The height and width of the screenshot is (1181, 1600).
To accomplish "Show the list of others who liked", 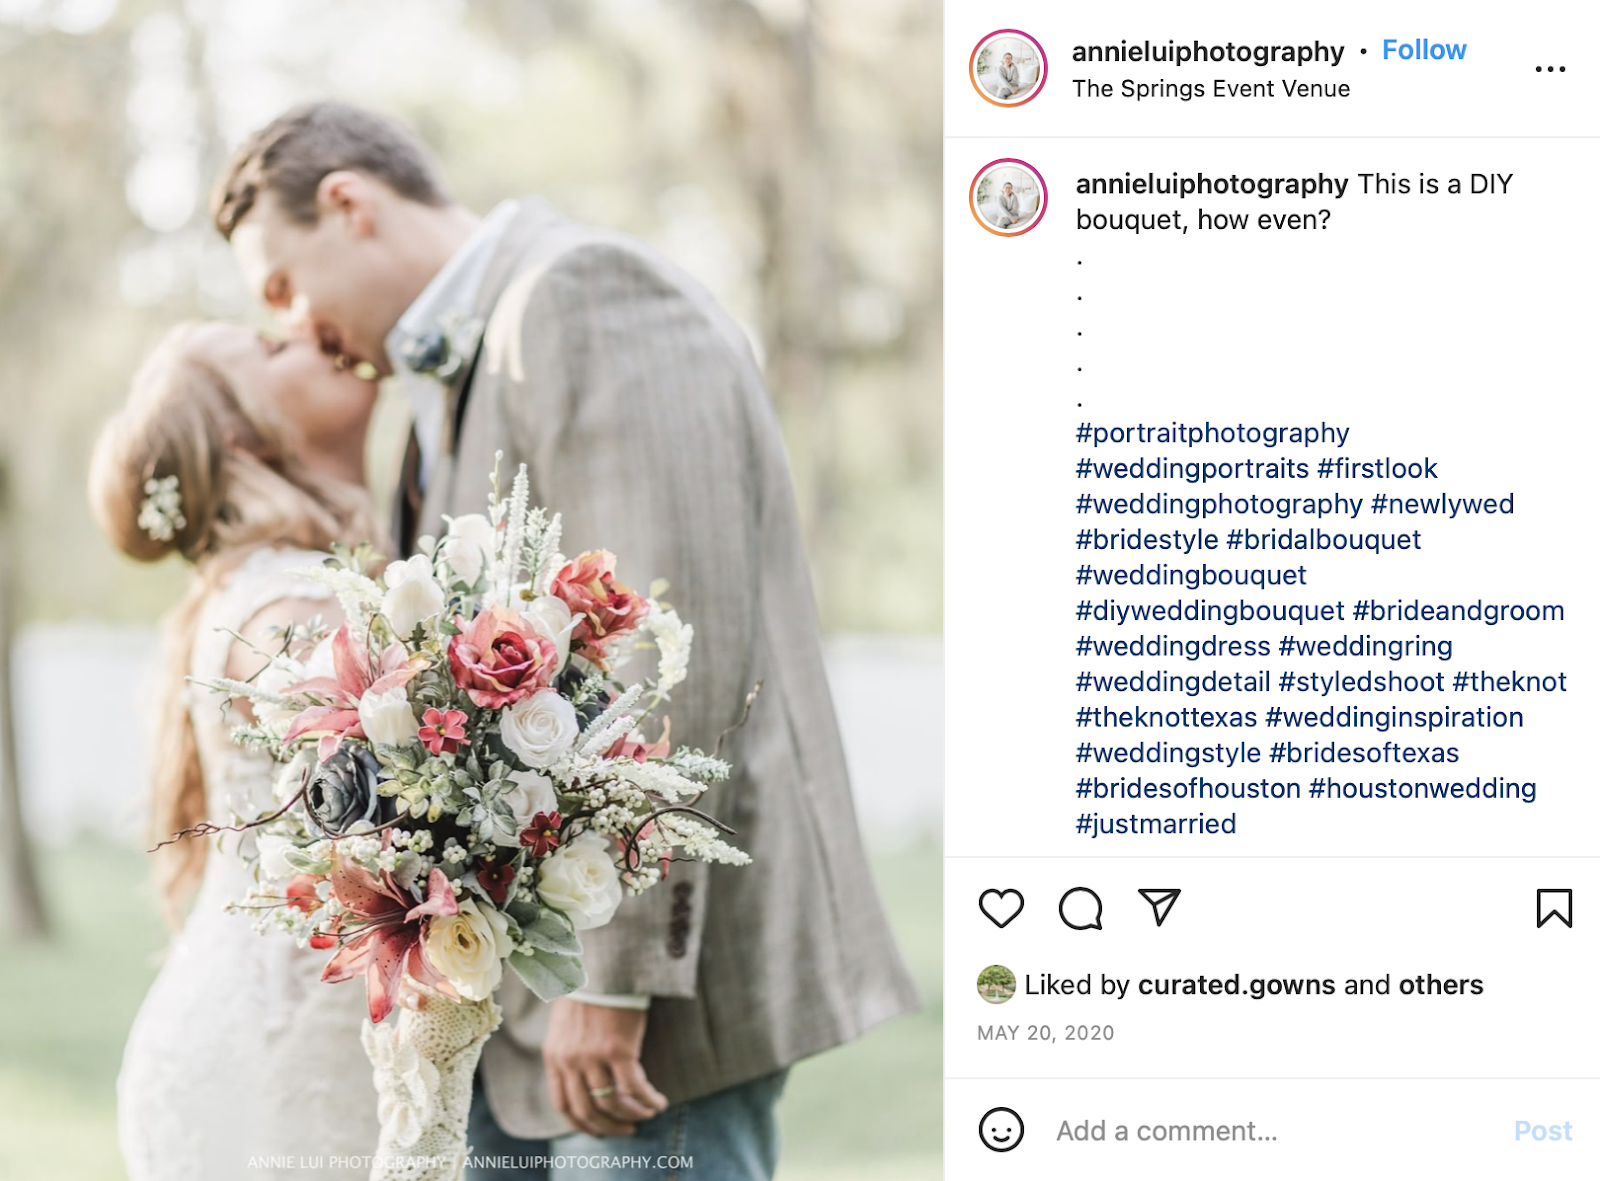I will tap(1441, 985).
